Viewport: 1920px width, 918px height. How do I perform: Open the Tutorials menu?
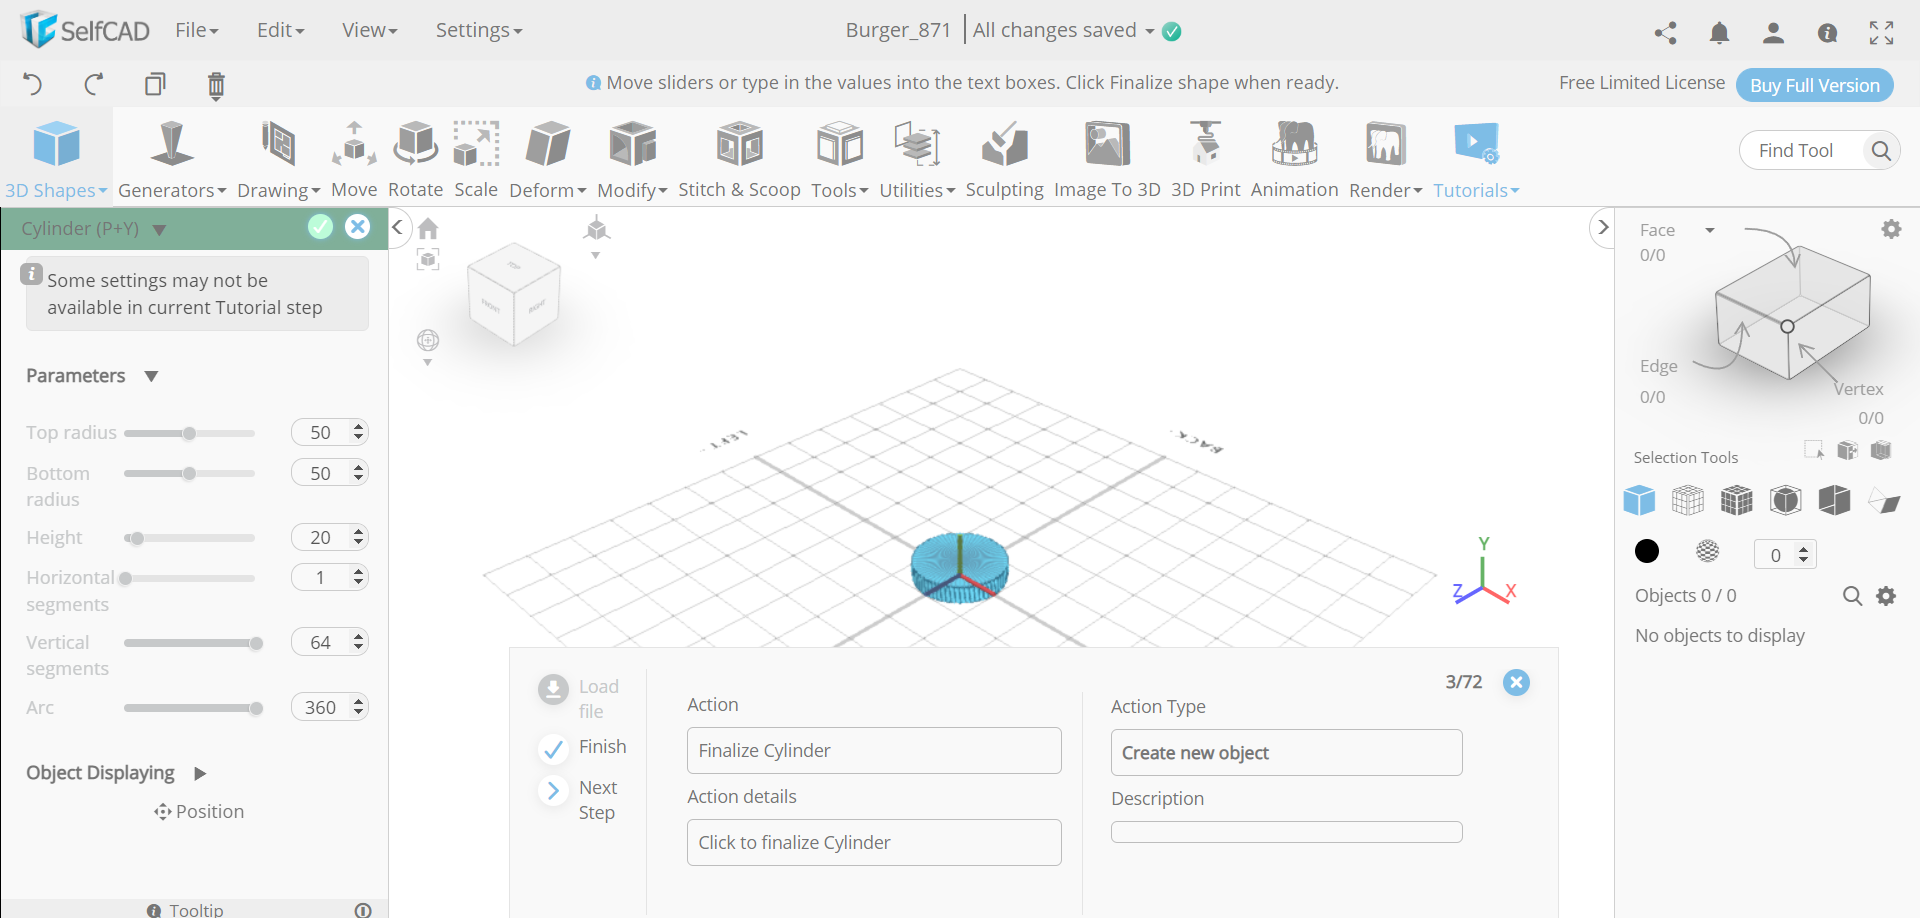(x=1476, y=160)
